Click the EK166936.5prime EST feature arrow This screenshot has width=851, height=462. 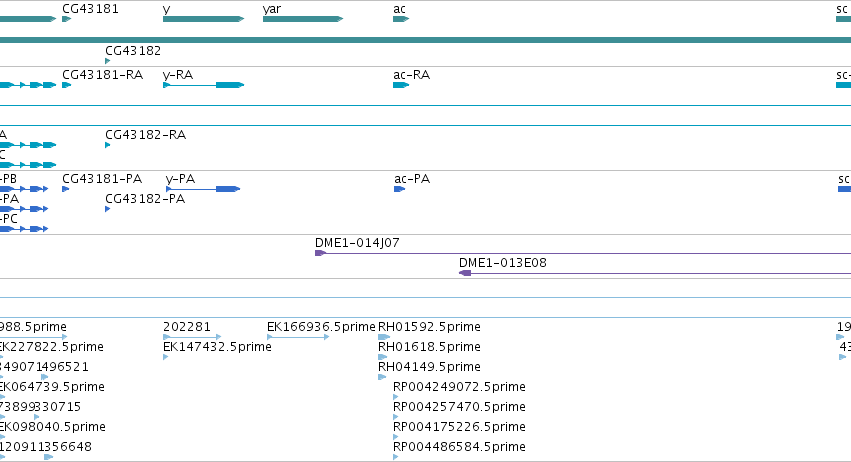pyautogui.click(x=298, y=337)
